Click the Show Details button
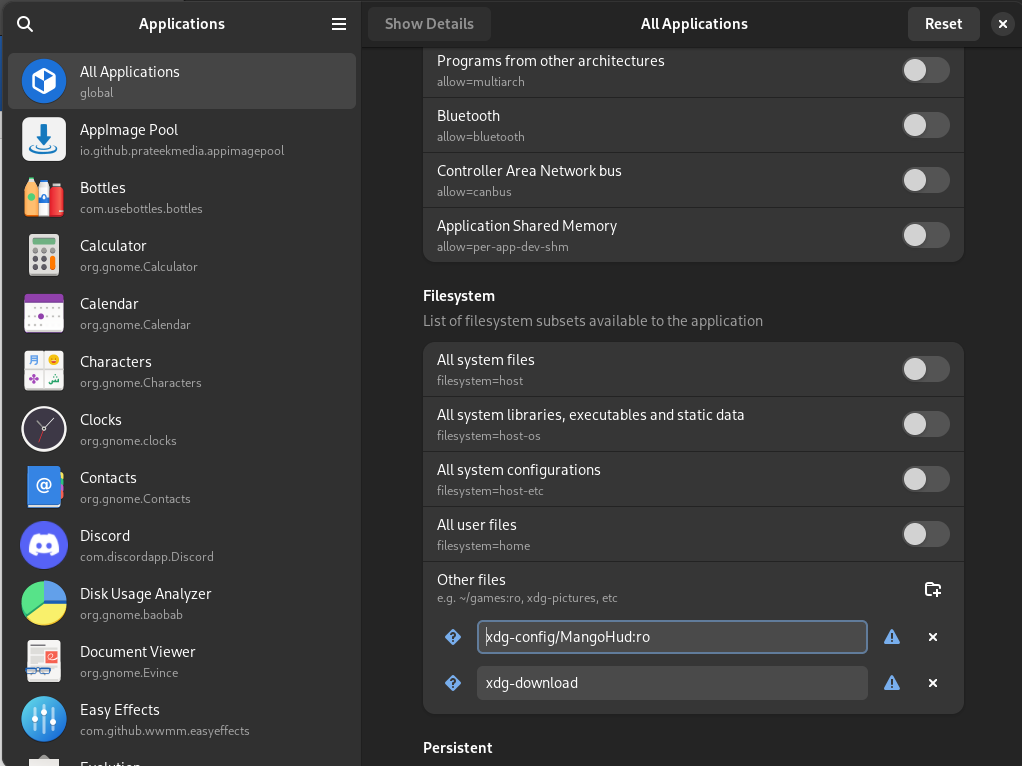Viewport: 1022px width, 766px height. [429, 24]
